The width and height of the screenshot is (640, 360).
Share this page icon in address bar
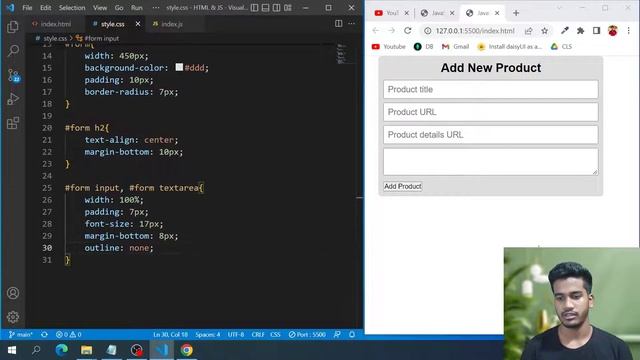coord(529,31)
